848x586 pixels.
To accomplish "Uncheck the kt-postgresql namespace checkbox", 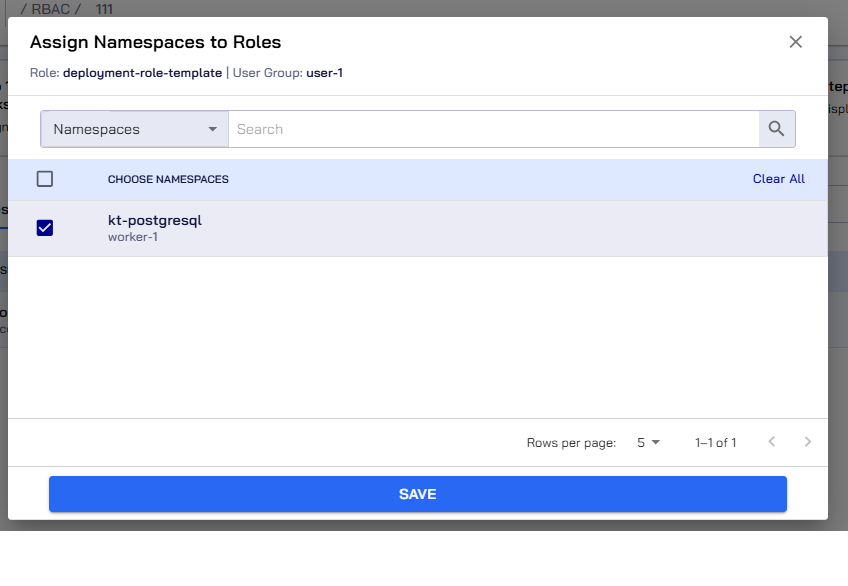I will 45,228.
